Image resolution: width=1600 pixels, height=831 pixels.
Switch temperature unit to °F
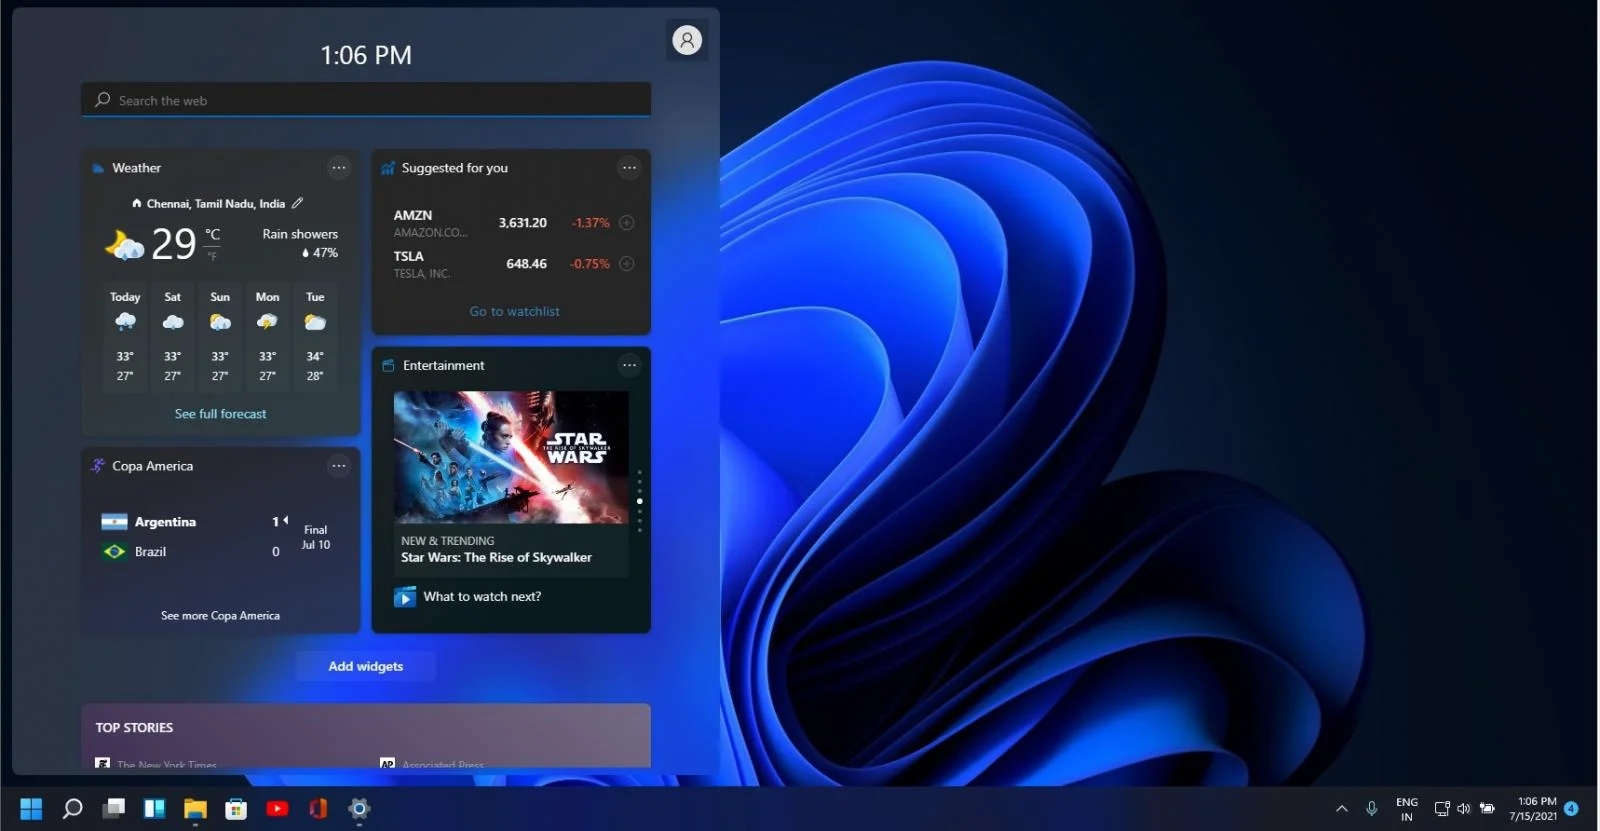tap(212, 257)
